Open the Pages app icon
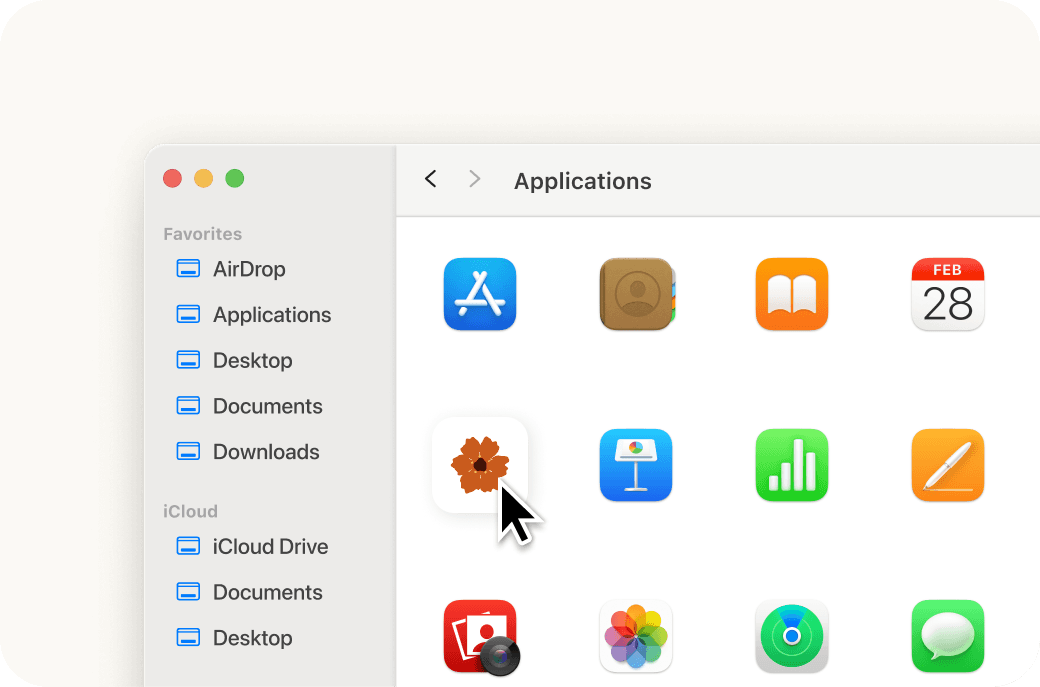 [948, 465]
